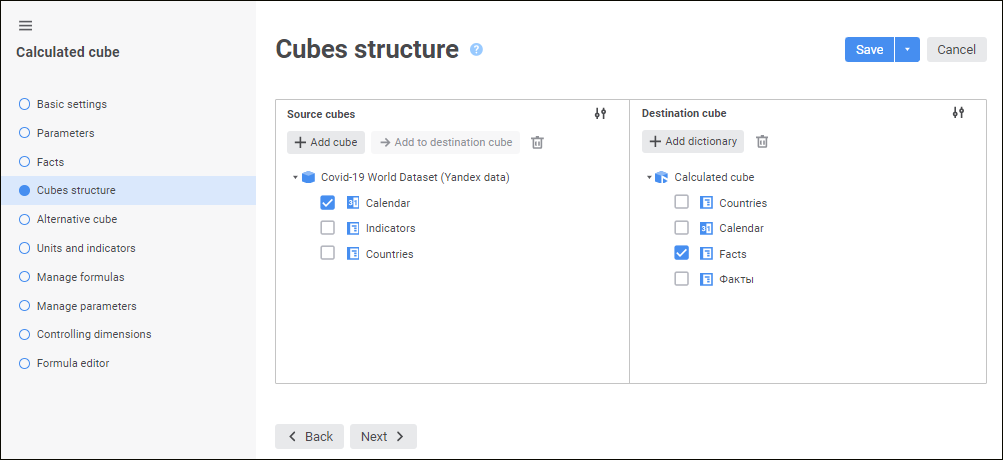This screenshot has width=1003, height=460.
Task: Click trash icon in Source cubes
Action: (537, 142)
